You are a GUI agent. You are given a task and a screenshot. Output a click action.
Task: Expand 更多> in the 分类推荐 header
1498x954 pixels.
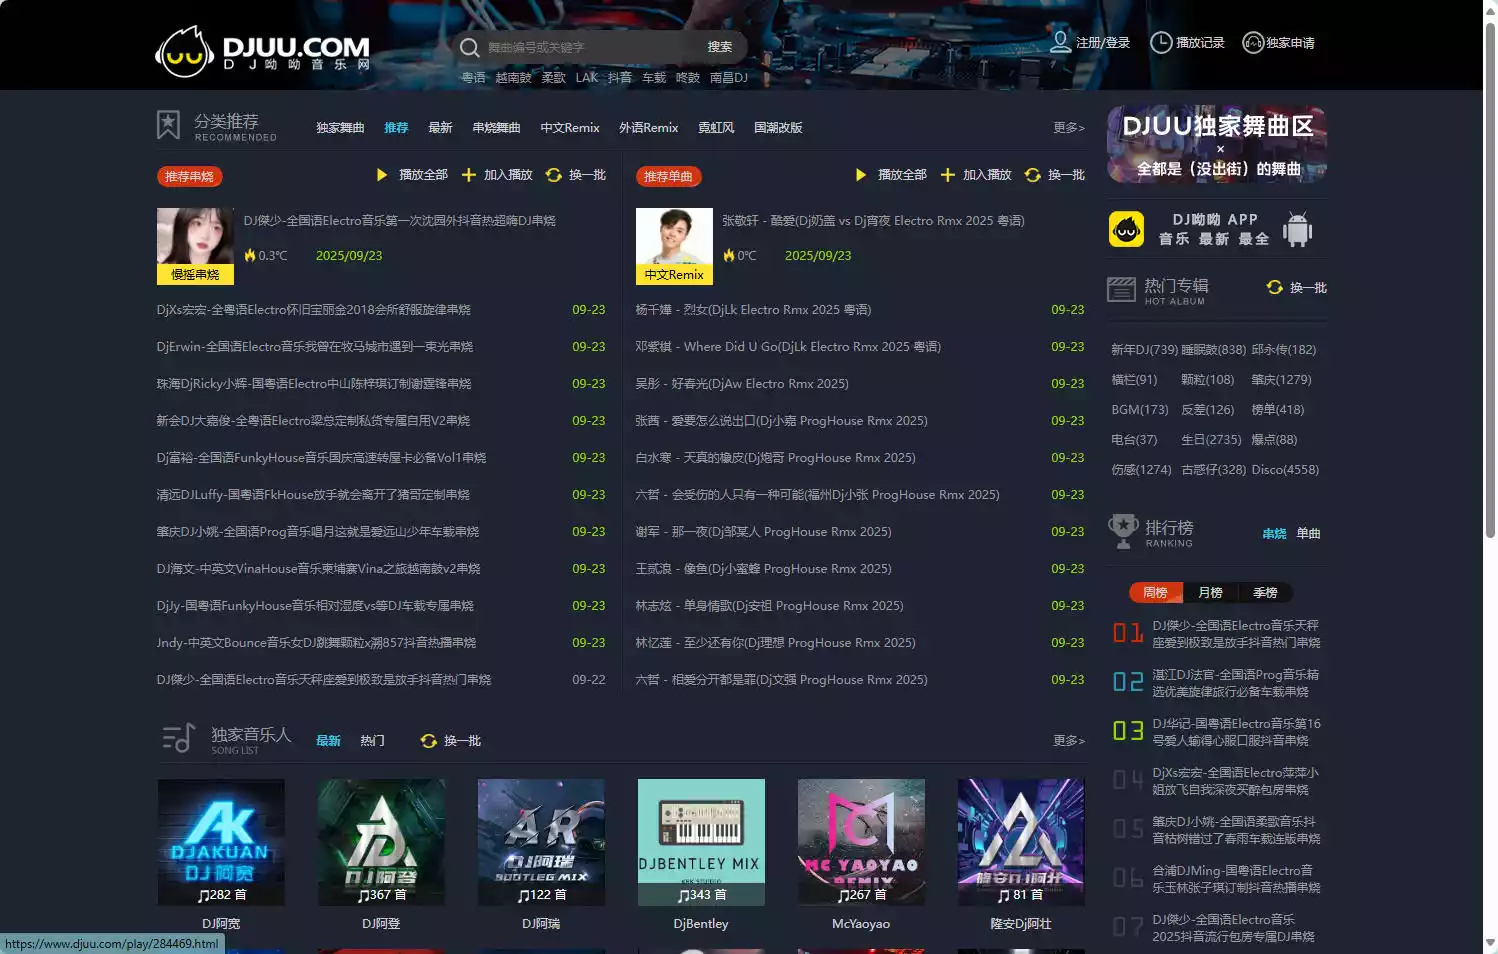click(x=1069, y=128)
